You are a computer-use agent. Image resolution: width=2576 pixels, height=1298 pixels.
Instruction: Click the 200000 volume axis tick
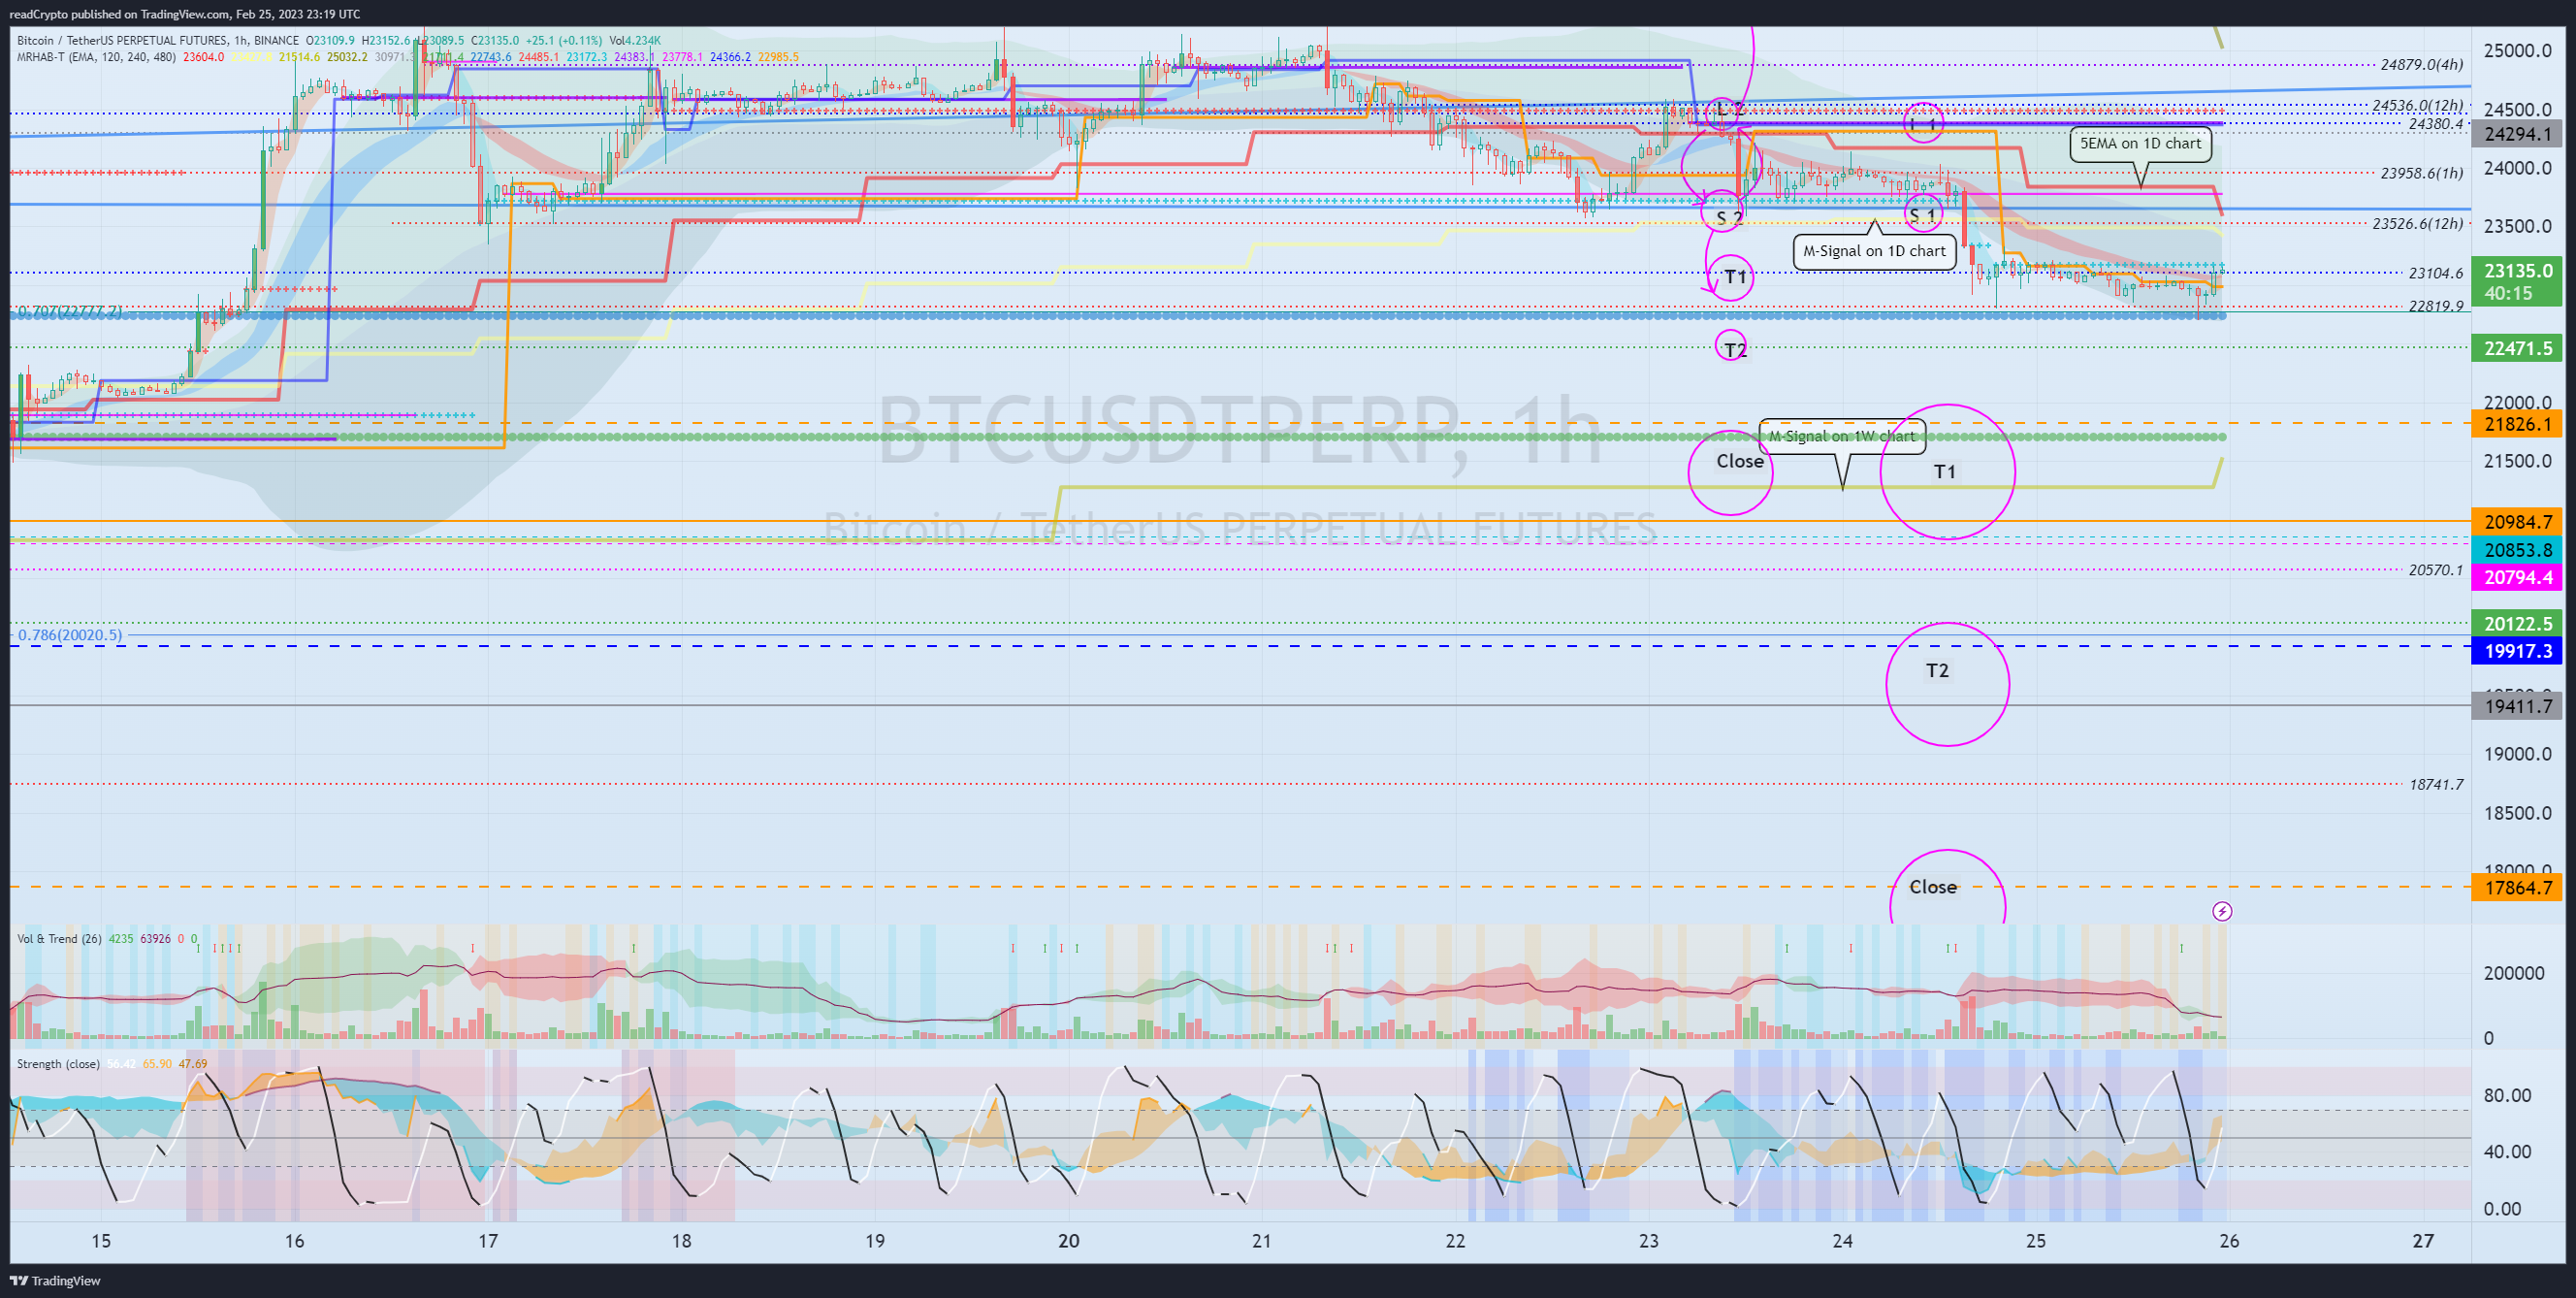coord(2514,973)
